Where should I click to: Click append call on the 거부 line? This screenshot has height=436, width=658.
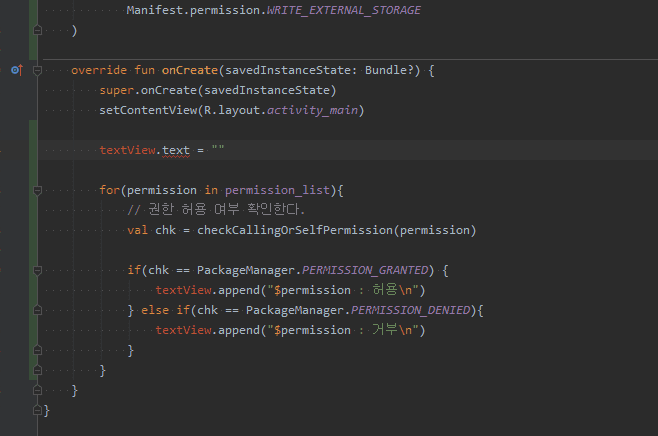point(238,330)
